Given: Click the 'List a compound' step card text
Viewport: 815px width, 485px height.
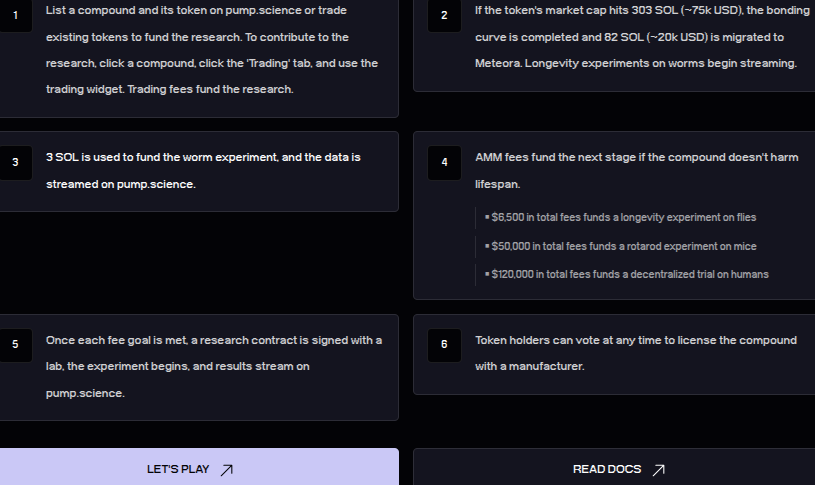Looking at the screenshot, I should tap(212, 50).
